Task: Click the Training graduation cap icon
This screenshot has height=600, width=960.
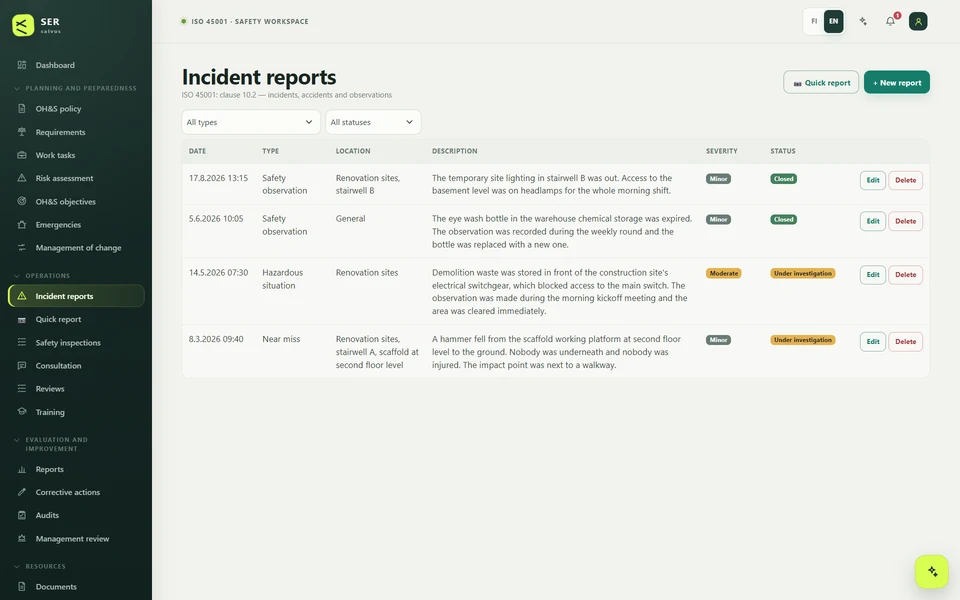Action: coord(22,411)
